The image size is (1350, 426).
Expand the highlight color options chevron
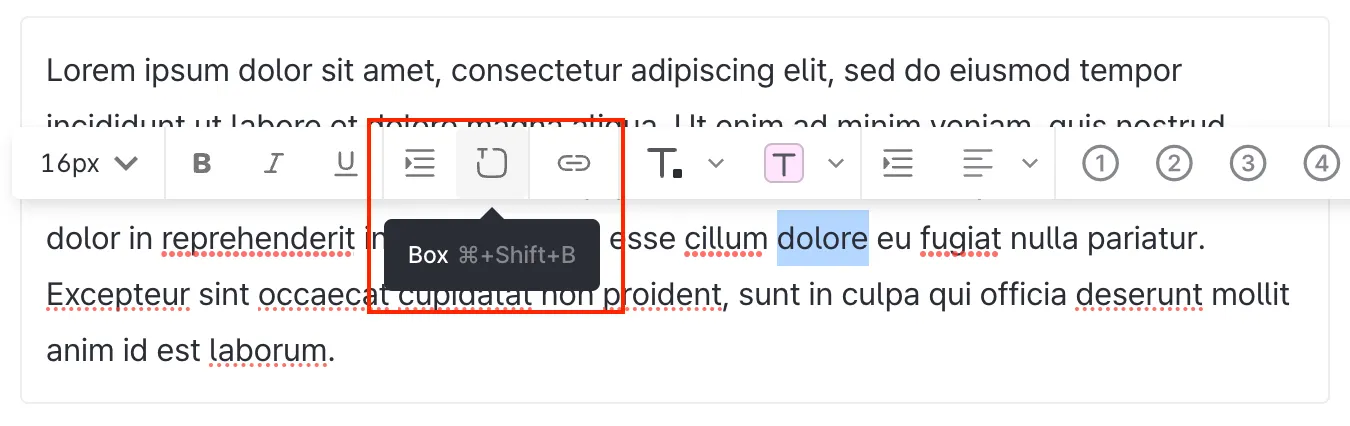[x=837, y=163]
